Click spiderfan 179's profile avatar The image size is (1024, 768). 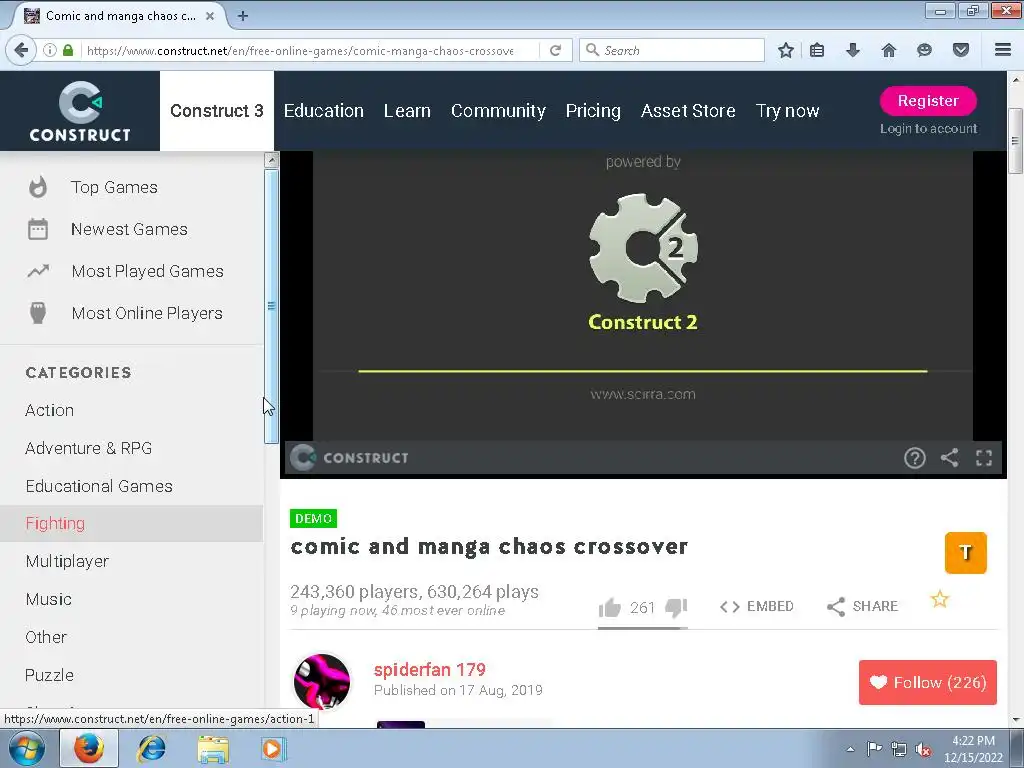tap(321, 681)
